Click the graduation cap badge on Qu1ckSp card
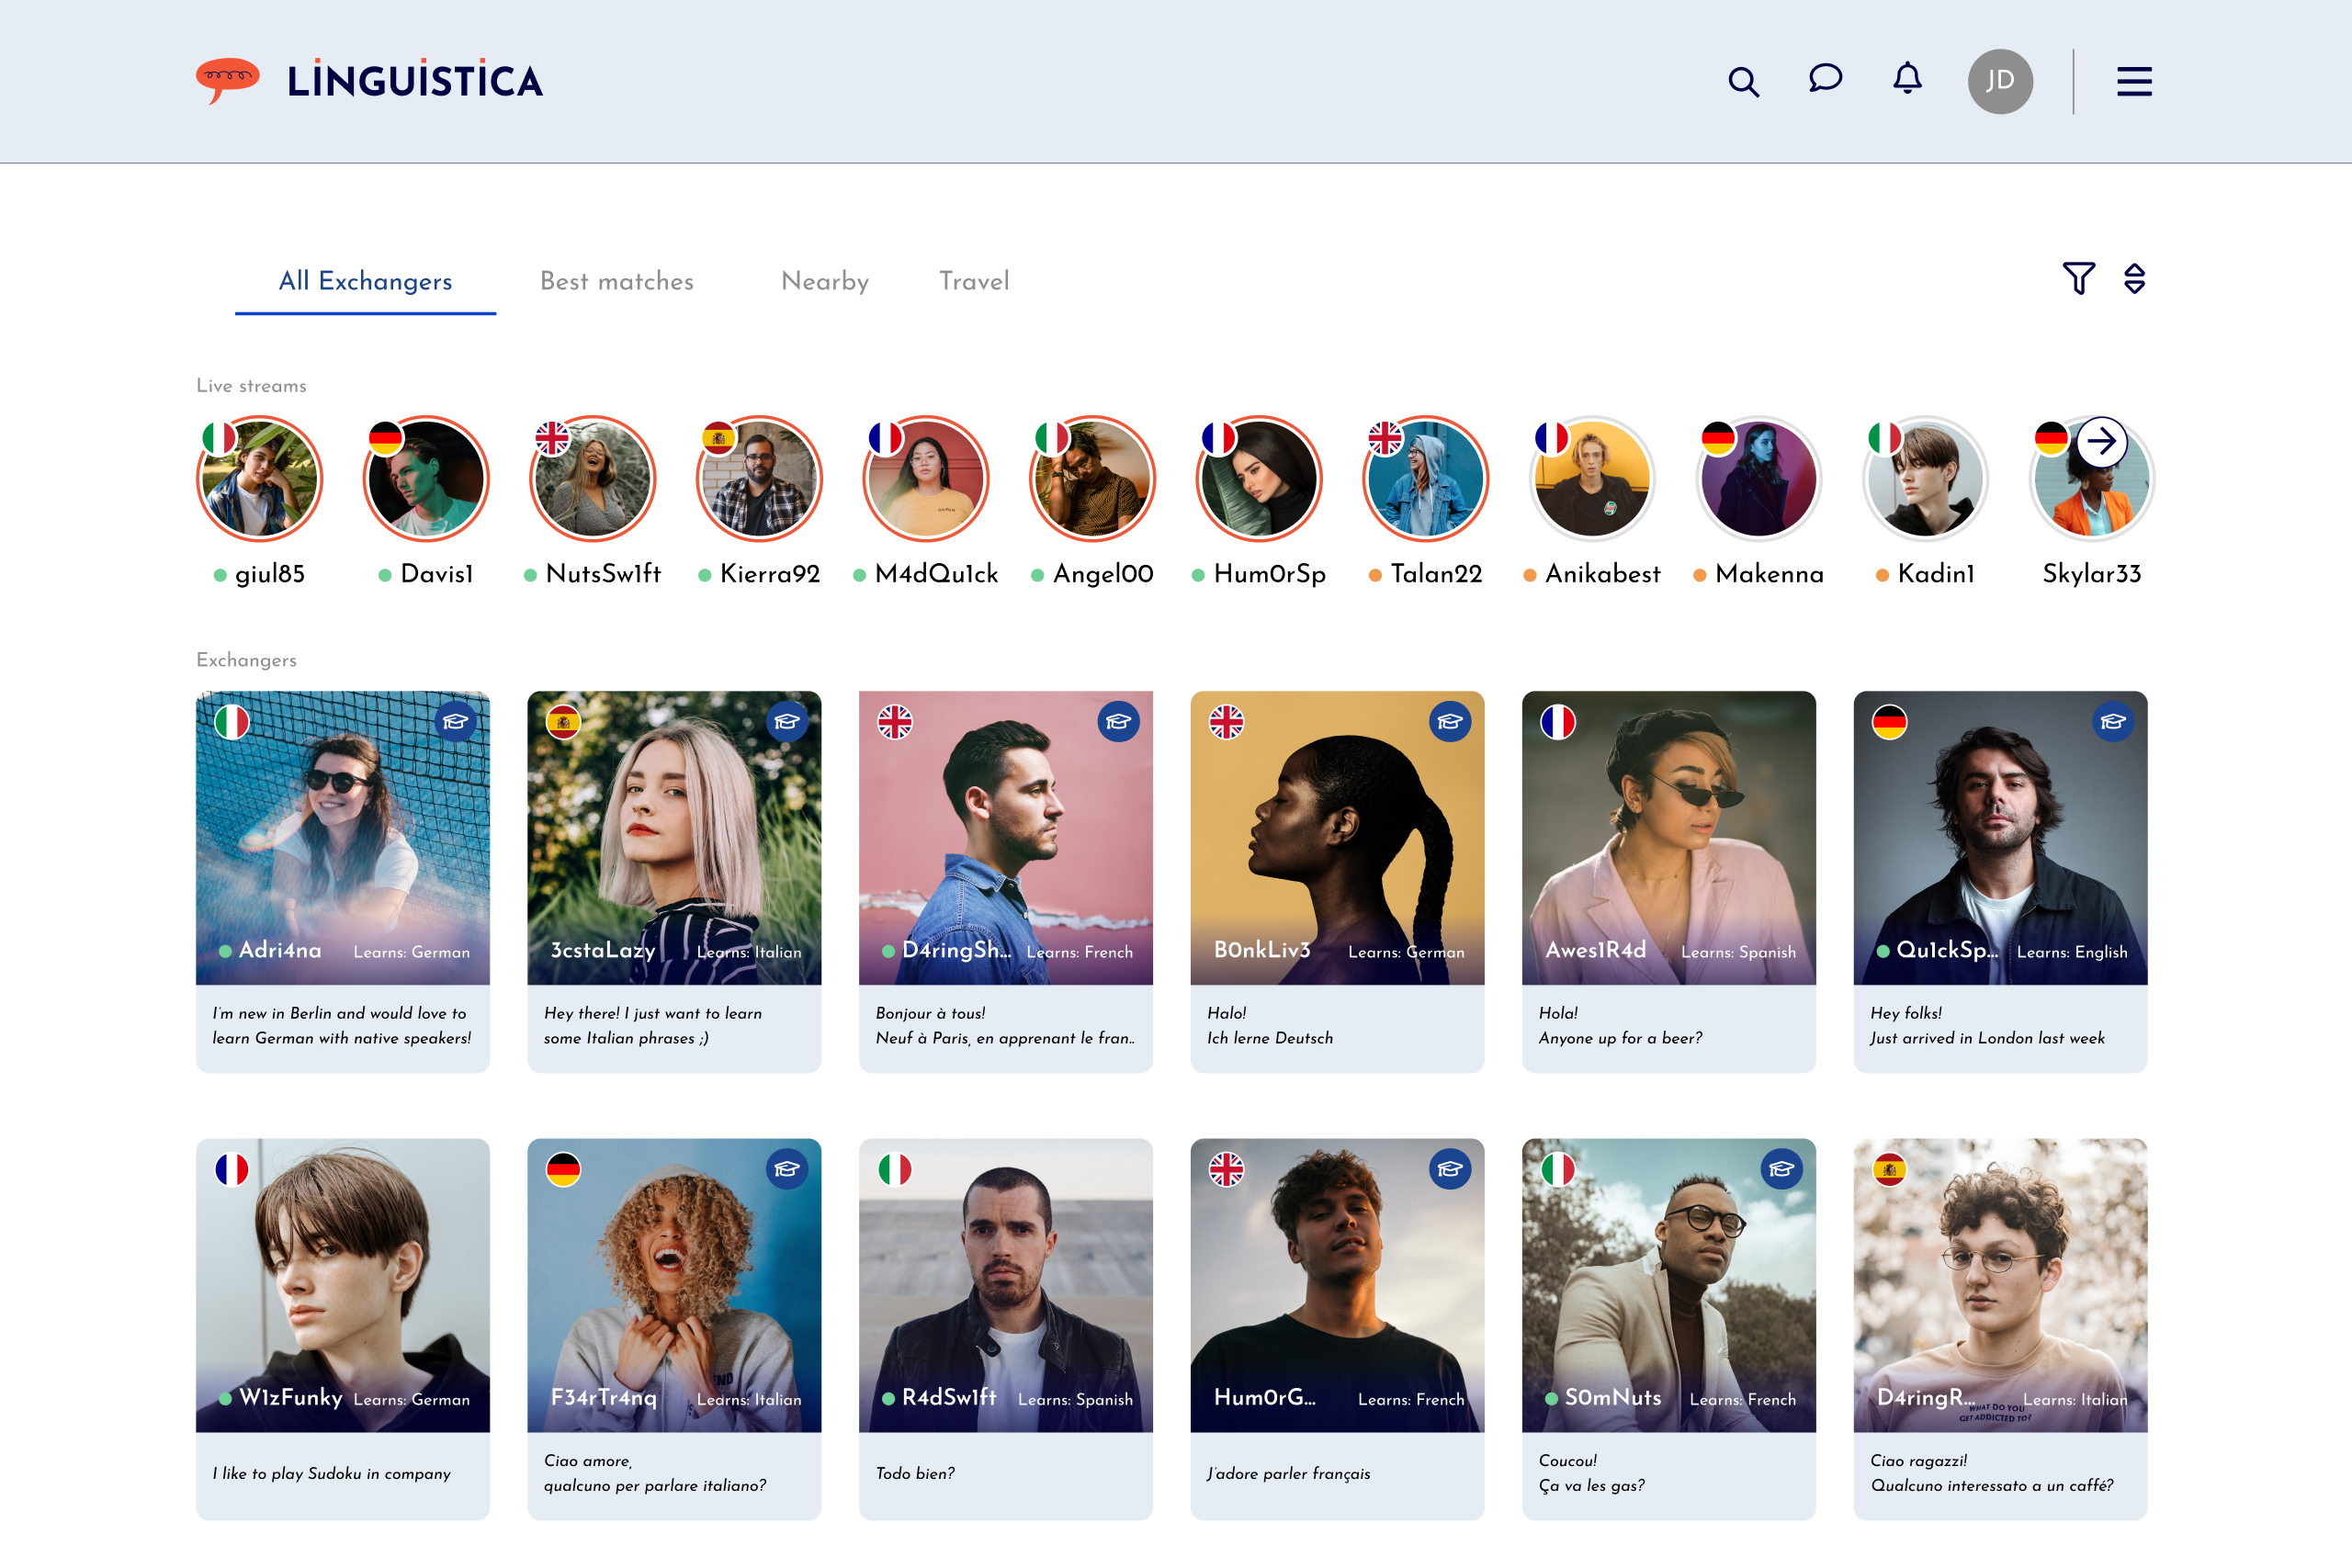Viewport: 2352px width, 1568px height. [2113, 722]
